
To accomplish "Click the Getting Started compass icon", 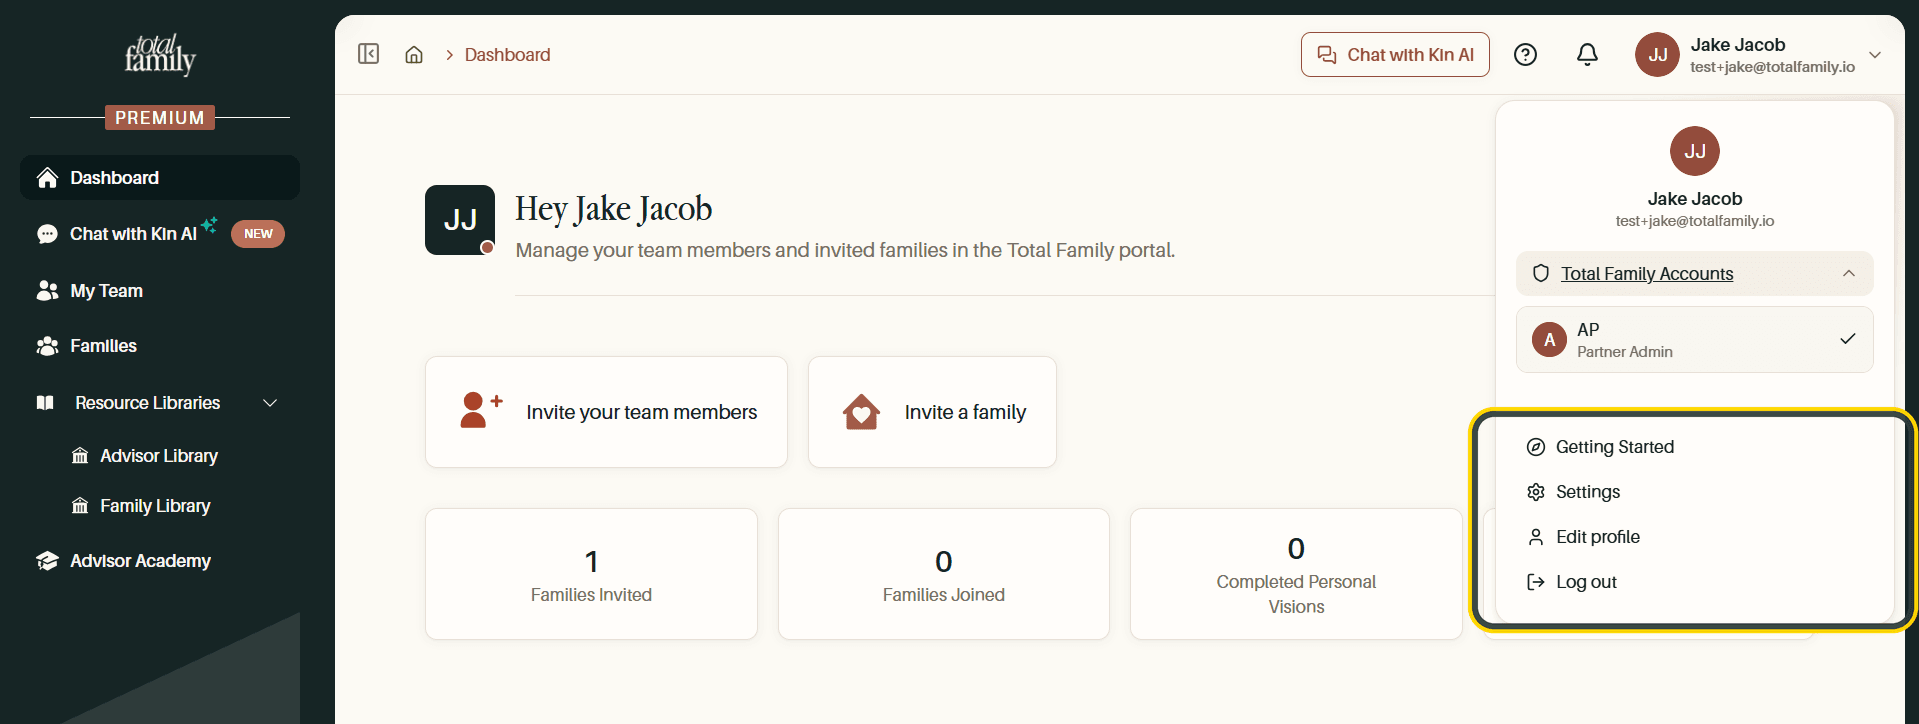I will coord(1536,447).
